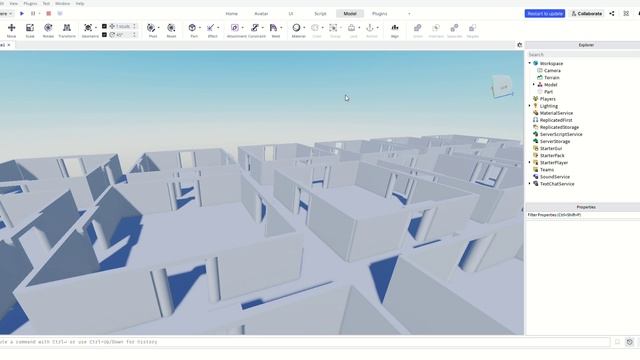Click the pivot Reset icon
This screenshot has height=360, width=640.
pos(171,28)
